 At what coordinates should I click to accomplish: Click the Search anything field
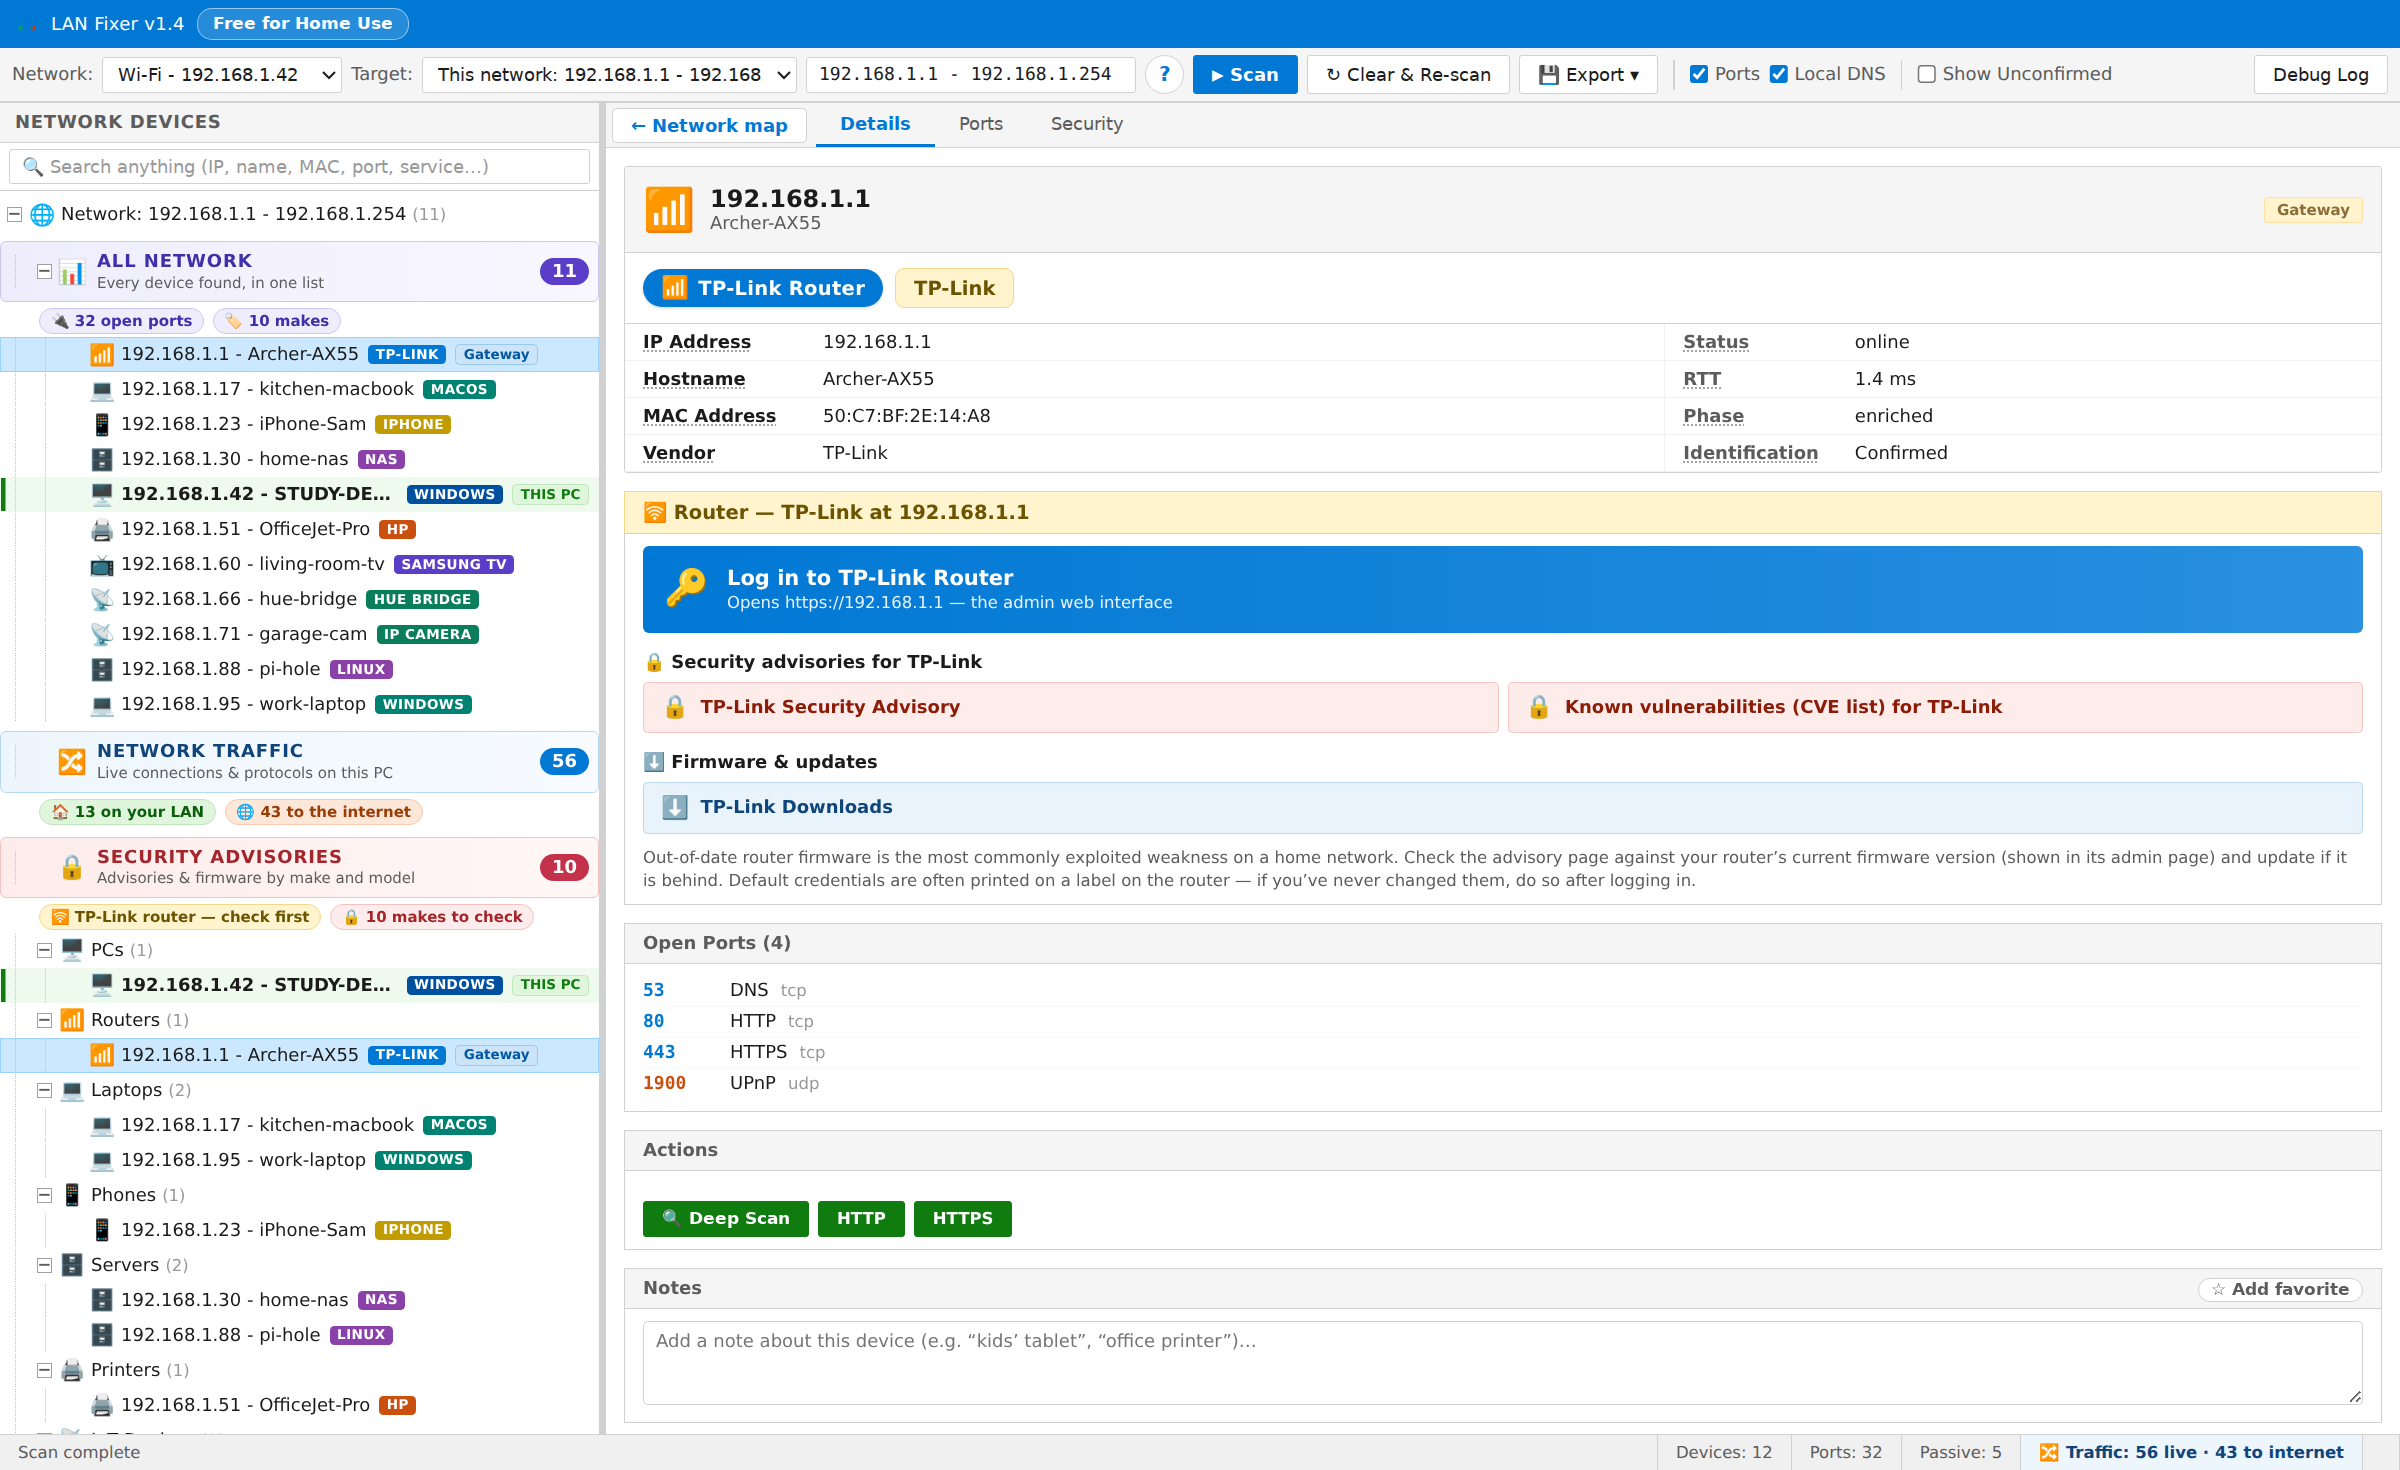[299, 167]
